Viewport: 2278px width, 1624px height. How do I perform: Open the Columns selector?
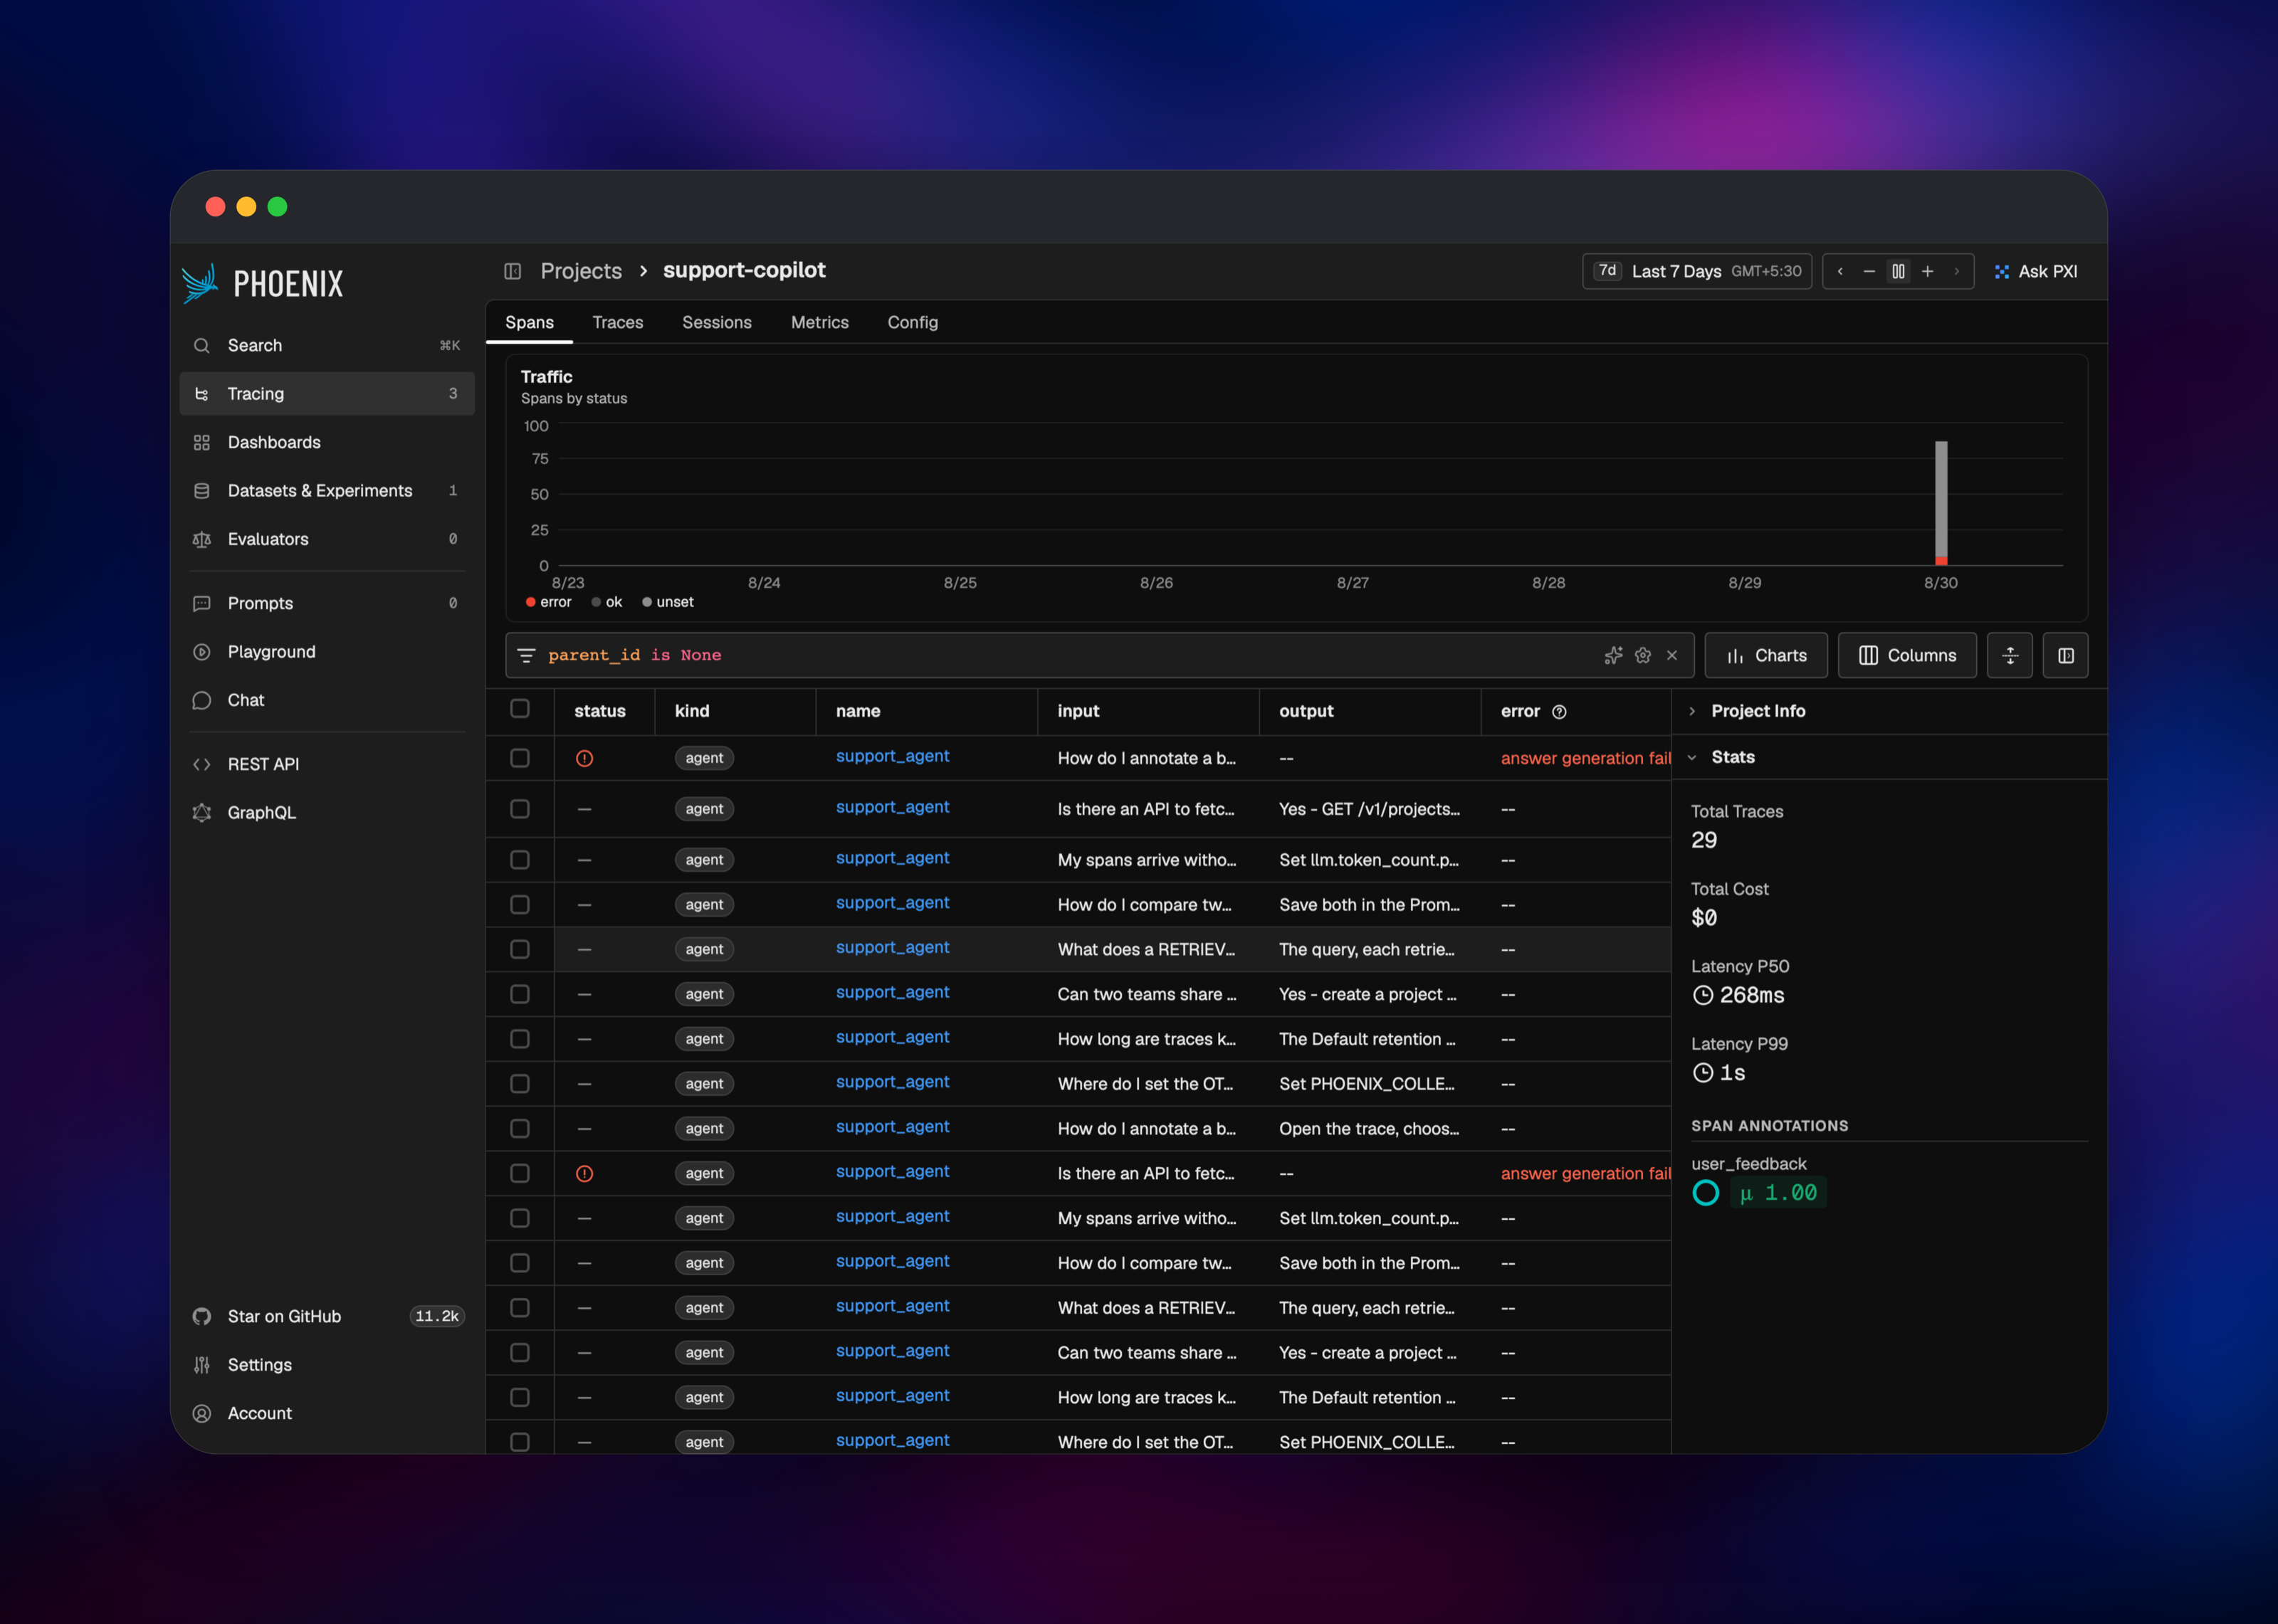tap(1907, 655)
